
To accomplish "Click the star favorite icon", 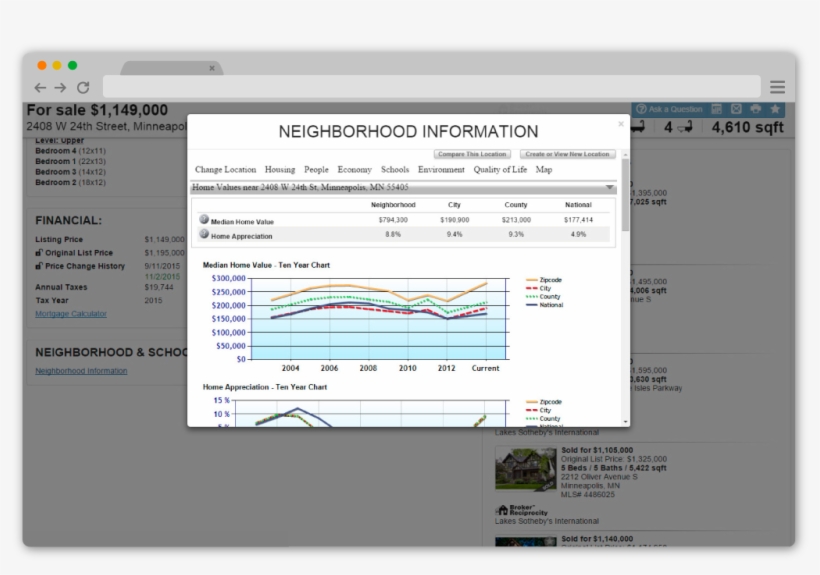I will 775,109.
